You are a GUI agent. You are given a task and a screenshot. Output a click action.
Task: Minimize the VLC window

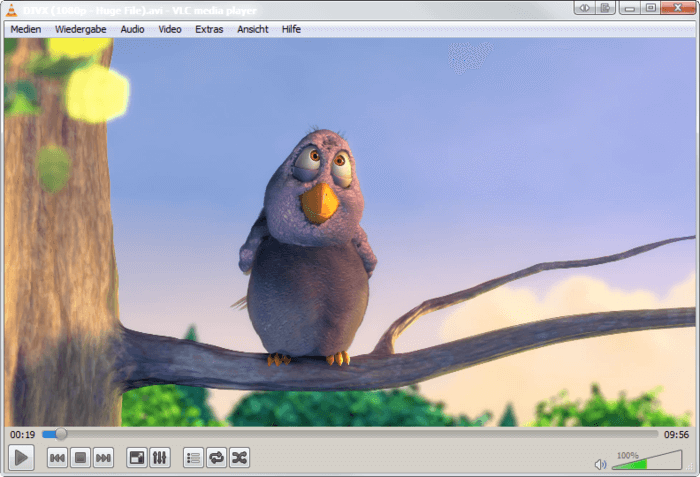[629, 8]
